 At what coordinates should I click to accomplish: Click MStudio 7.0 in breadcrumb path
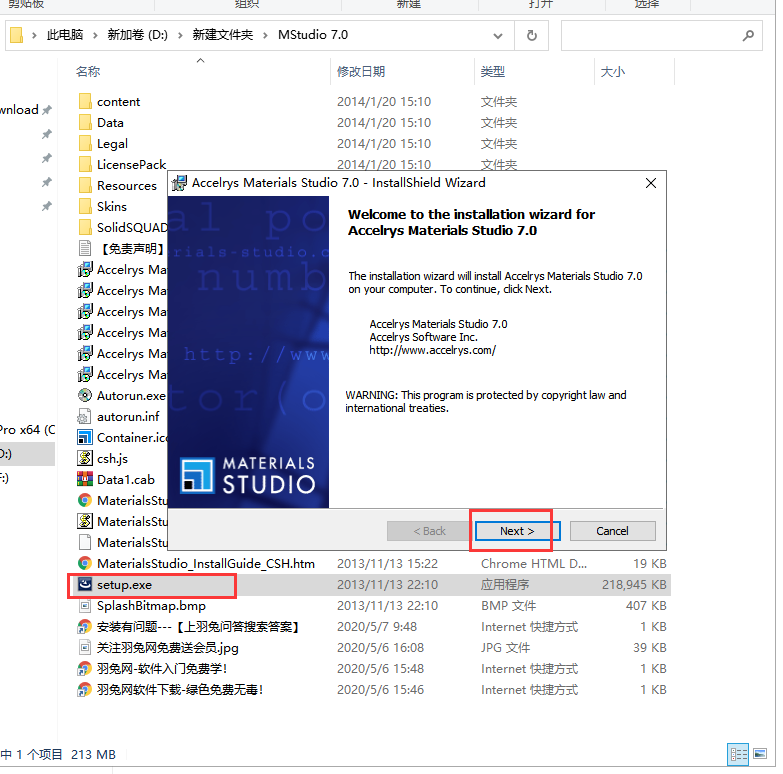(x=313, y=35)
